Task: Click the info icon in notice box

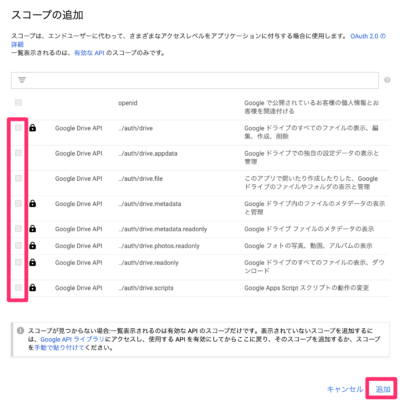Action: 20,331
